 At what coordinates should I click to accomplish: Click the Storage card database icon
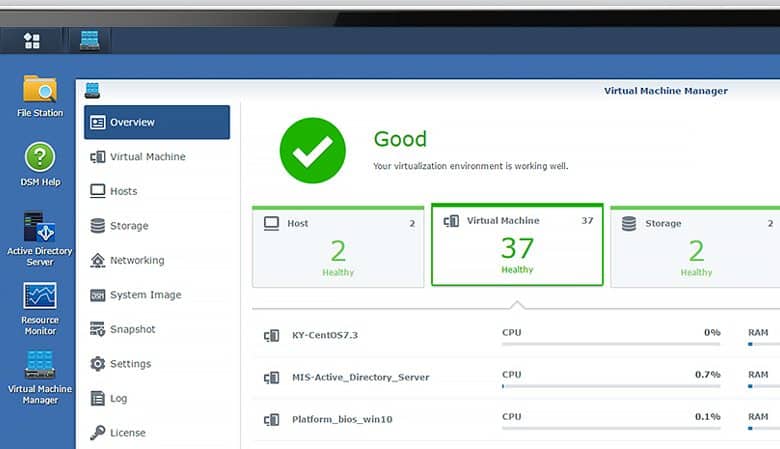click(x=629, y=224)
